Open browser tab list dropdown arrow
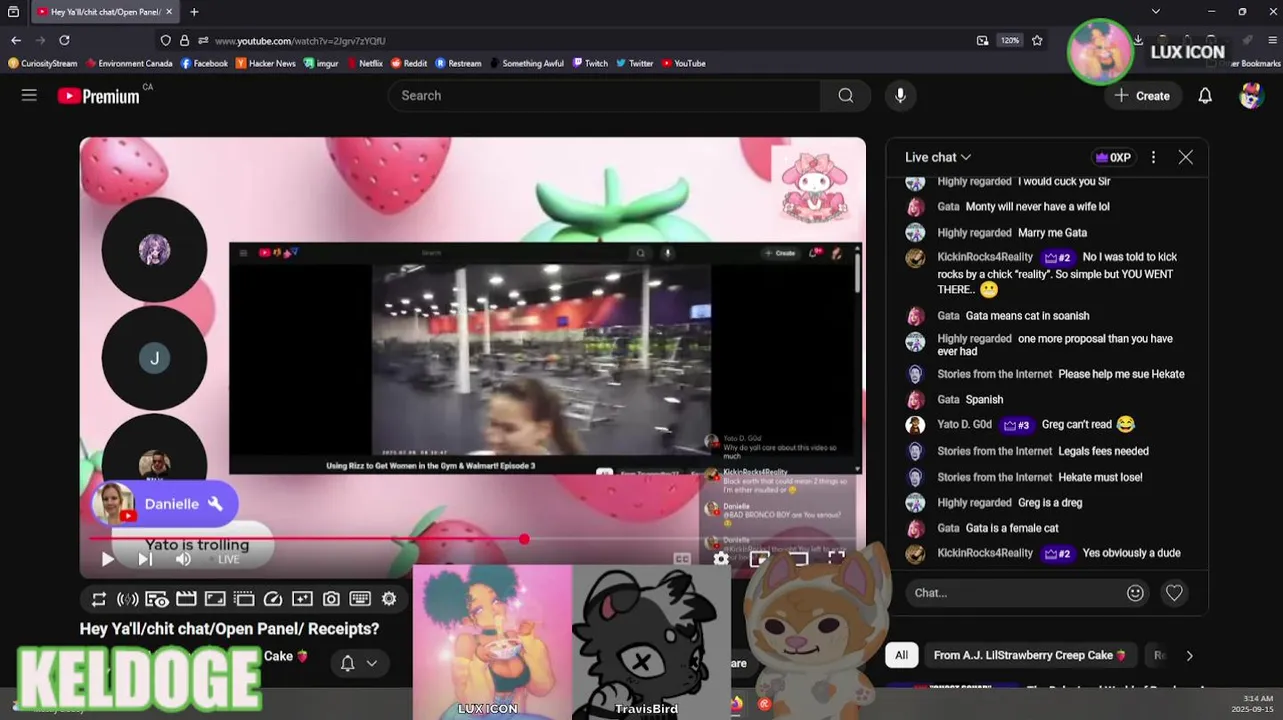This screenshot has width=1283, height=720. [1156, 12]
